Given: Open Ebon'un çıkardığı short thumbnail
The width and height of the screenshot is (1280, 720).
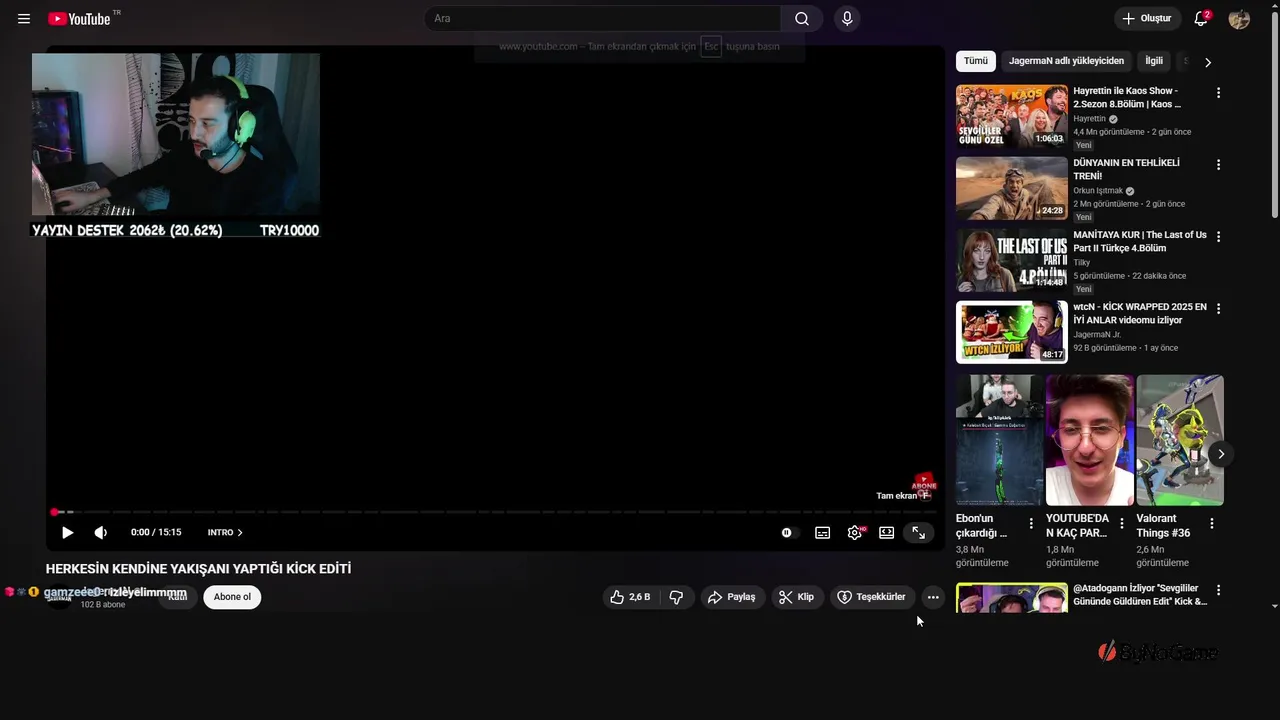Looking at the screenshot, I should point(1000,440).
